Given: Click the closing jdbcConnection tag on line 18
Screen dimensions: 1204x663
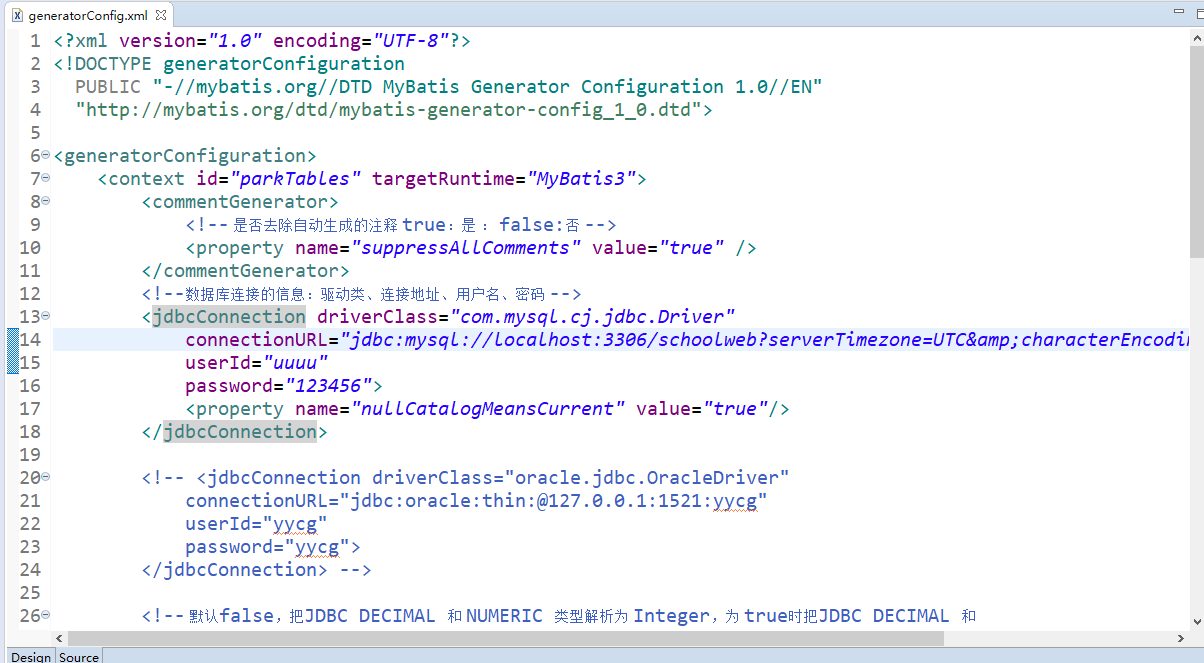Looking at the screenshot, I should [x=240, y=432].
